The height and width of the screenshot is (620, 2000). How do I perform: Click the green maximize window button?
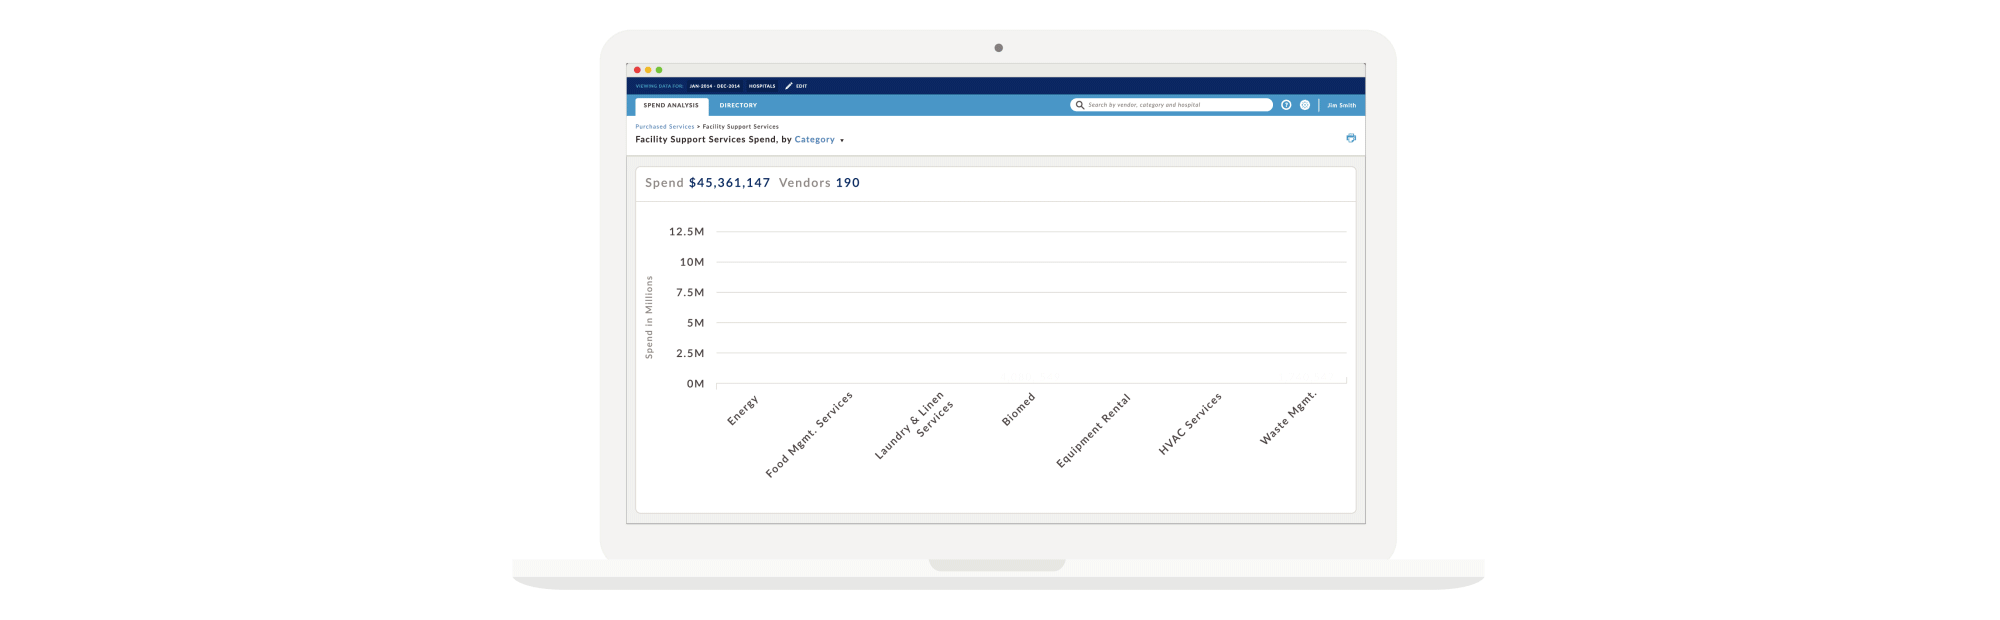pos(659,70)
